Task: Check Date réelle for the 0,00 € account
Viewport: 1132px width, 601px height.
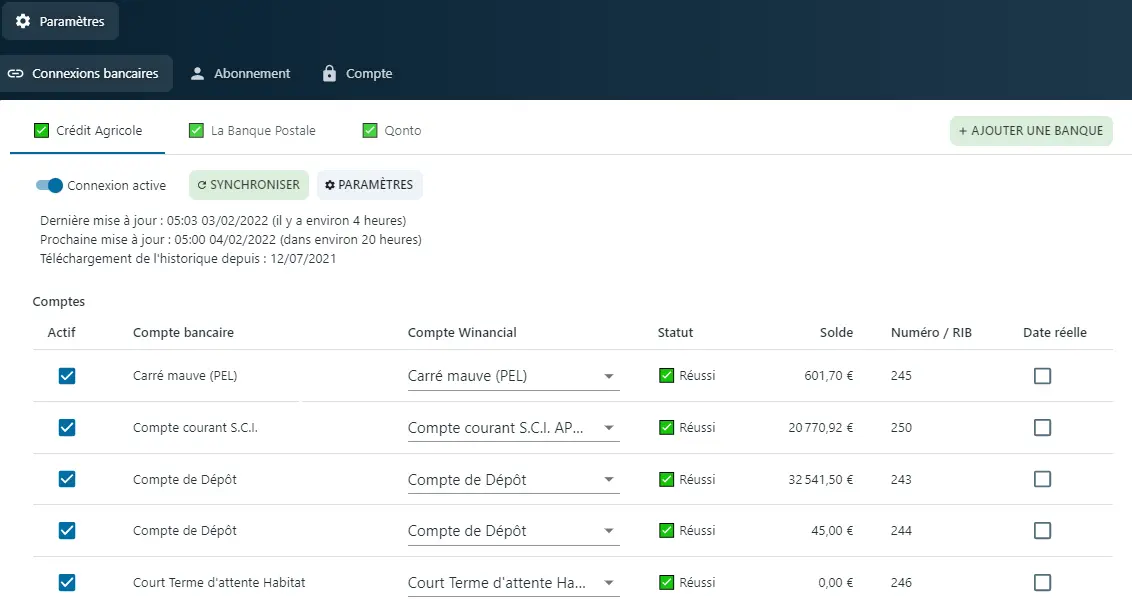Action: (1042, 581)
